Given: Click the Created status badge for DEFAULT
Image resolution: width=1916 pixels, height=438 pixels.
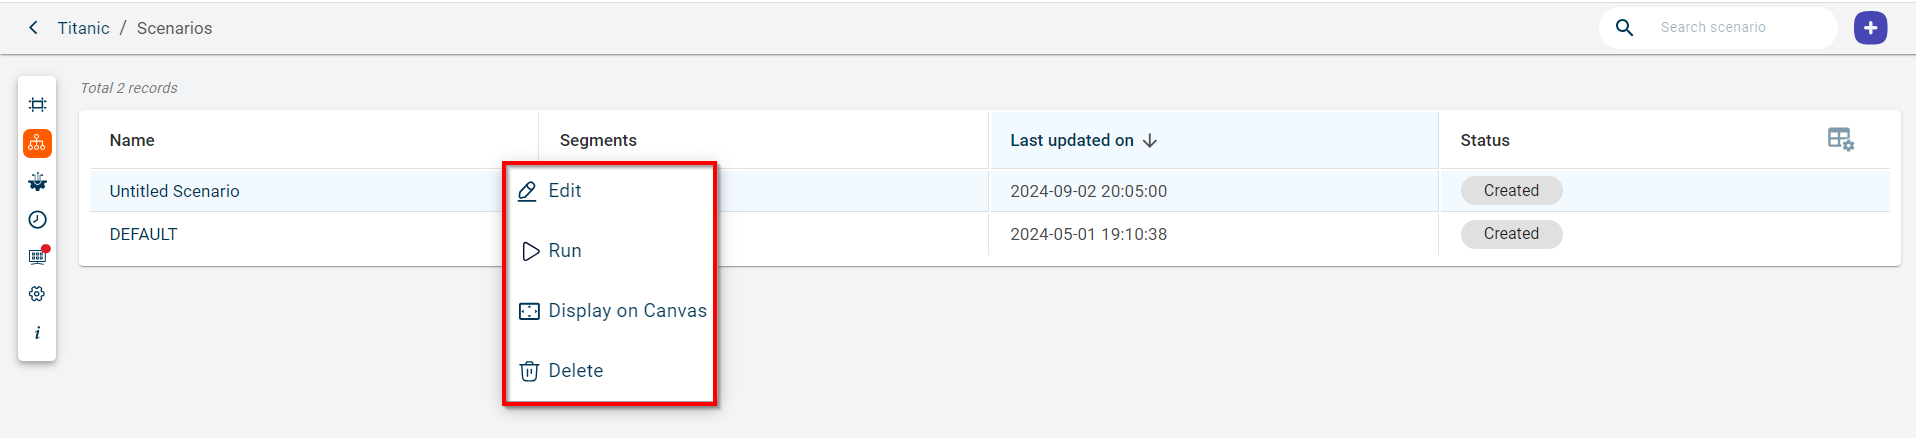Looking at the screenshot, I should click(x=1511, y=234).
